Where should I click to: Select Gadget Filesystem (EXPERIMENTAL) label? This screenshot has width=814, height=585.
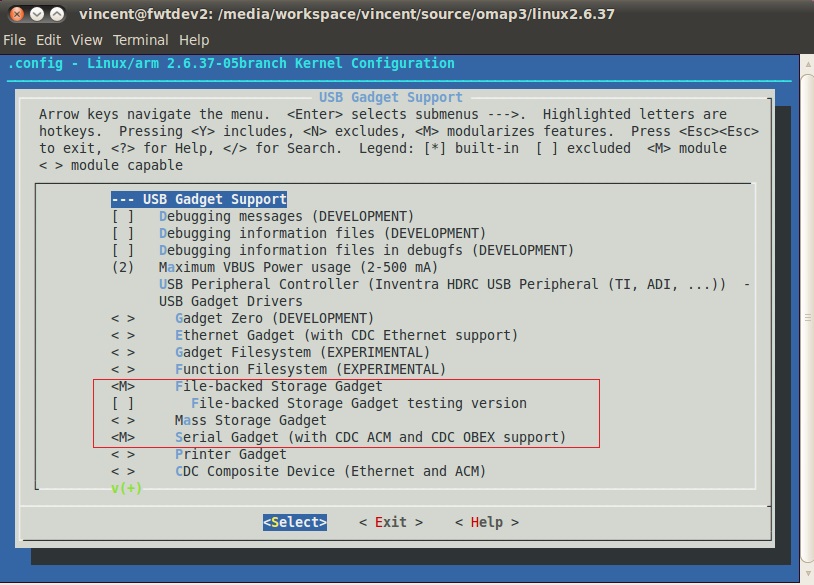pyautogui.click(x=303, y=352)
